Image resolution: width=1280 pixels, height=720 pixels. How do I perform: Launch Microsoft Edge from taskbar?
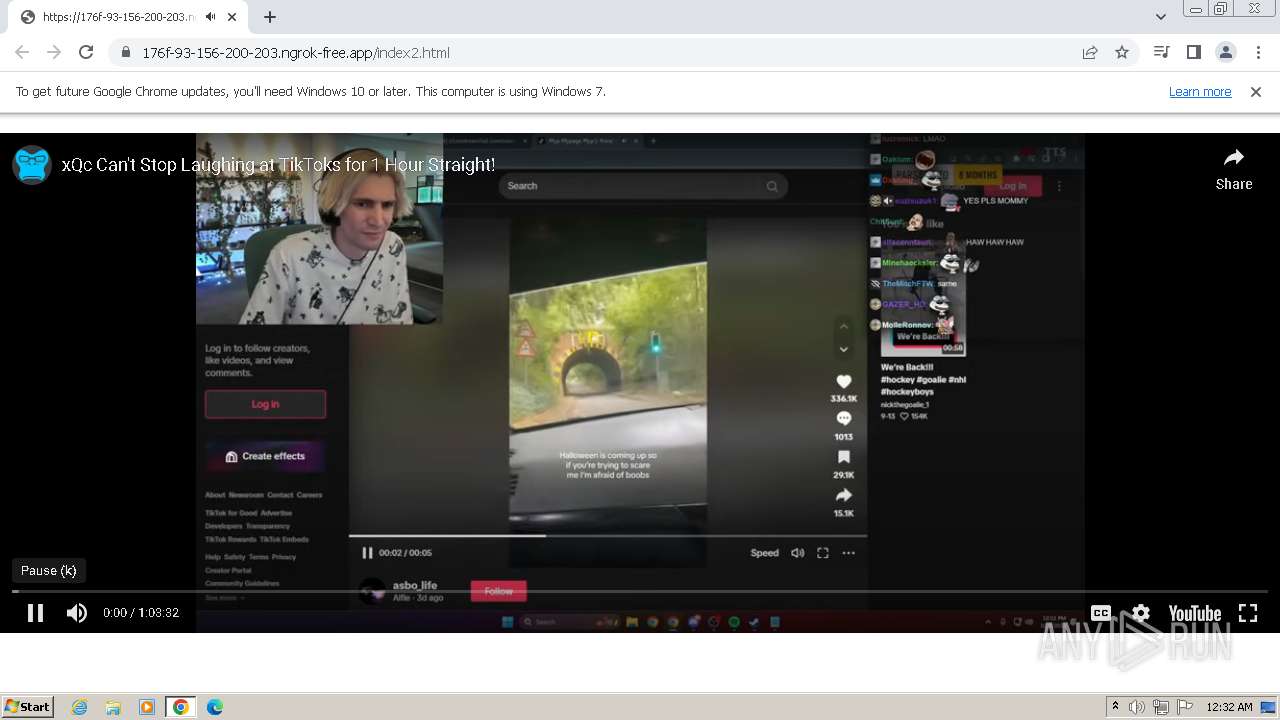coord(215,707)
